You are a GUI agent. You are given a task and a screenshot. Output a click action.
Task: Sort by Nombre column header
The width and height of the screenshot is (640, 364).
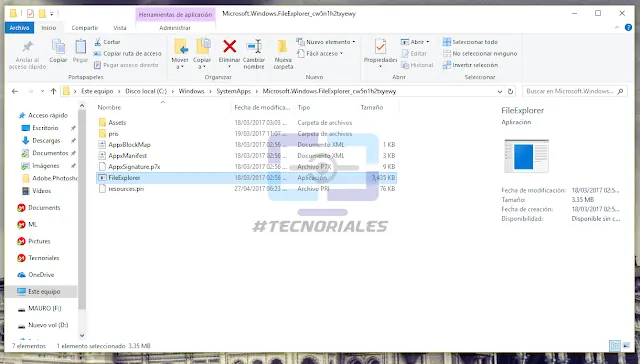(x=109, y=107)
